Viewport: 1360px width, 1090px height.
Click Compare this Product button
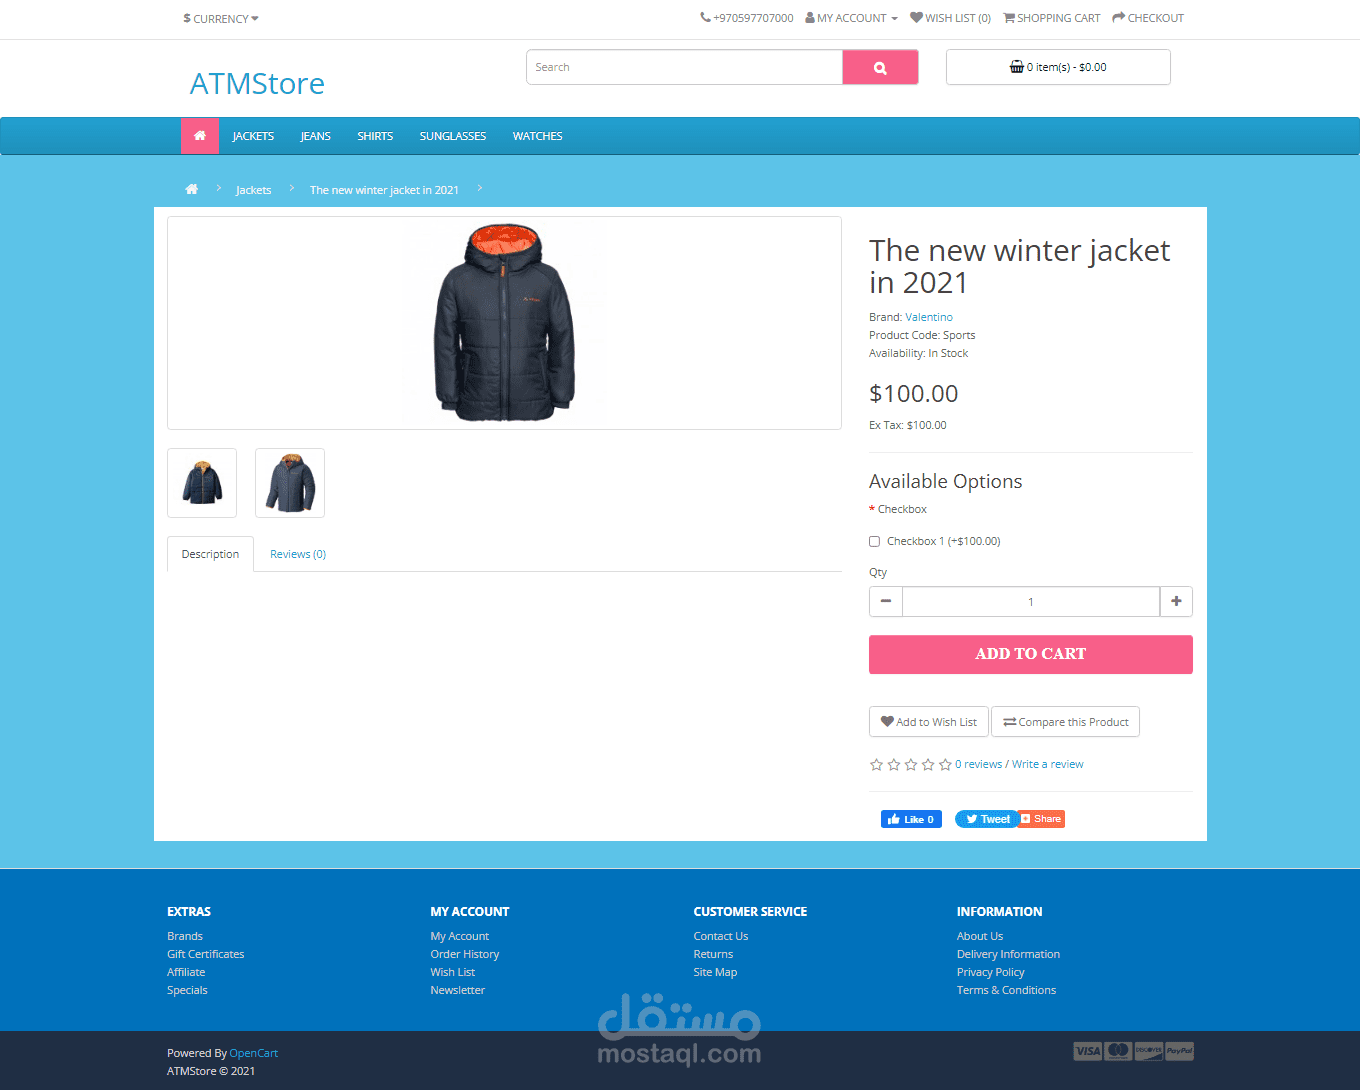pyautogui.click(x=1065, y=722)
